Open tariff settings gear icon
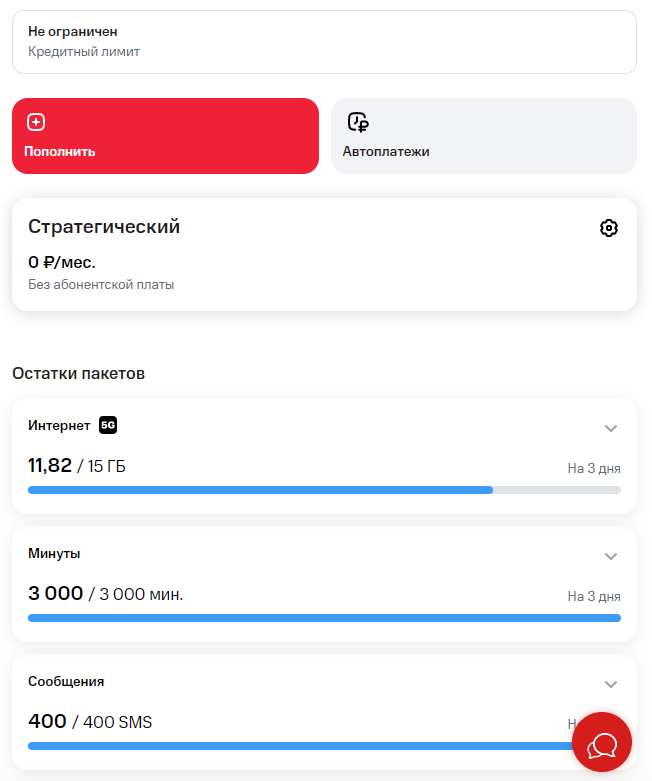Viewport: 652px width, 781px height. pyautogui.click(x=609, y=228)
